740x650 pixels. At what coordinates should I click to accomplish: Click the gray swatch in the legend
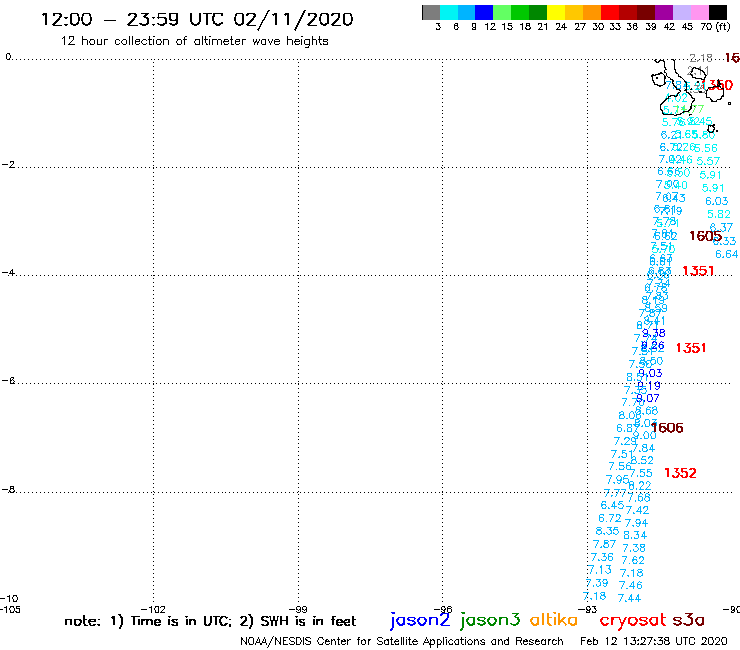click(431, 12)
